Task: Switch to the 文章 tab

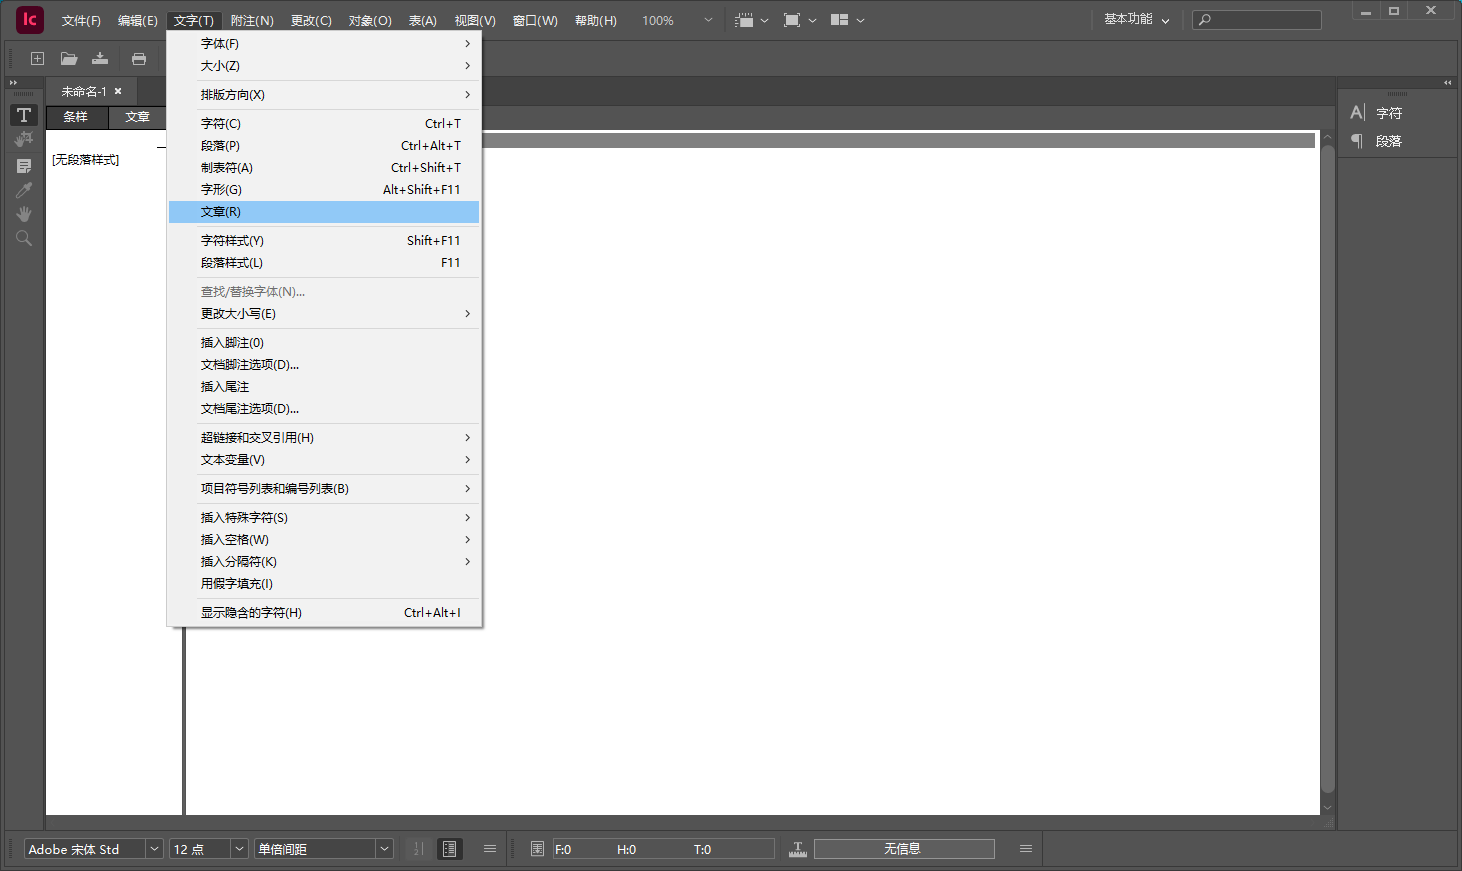Action: coord(137,116)
